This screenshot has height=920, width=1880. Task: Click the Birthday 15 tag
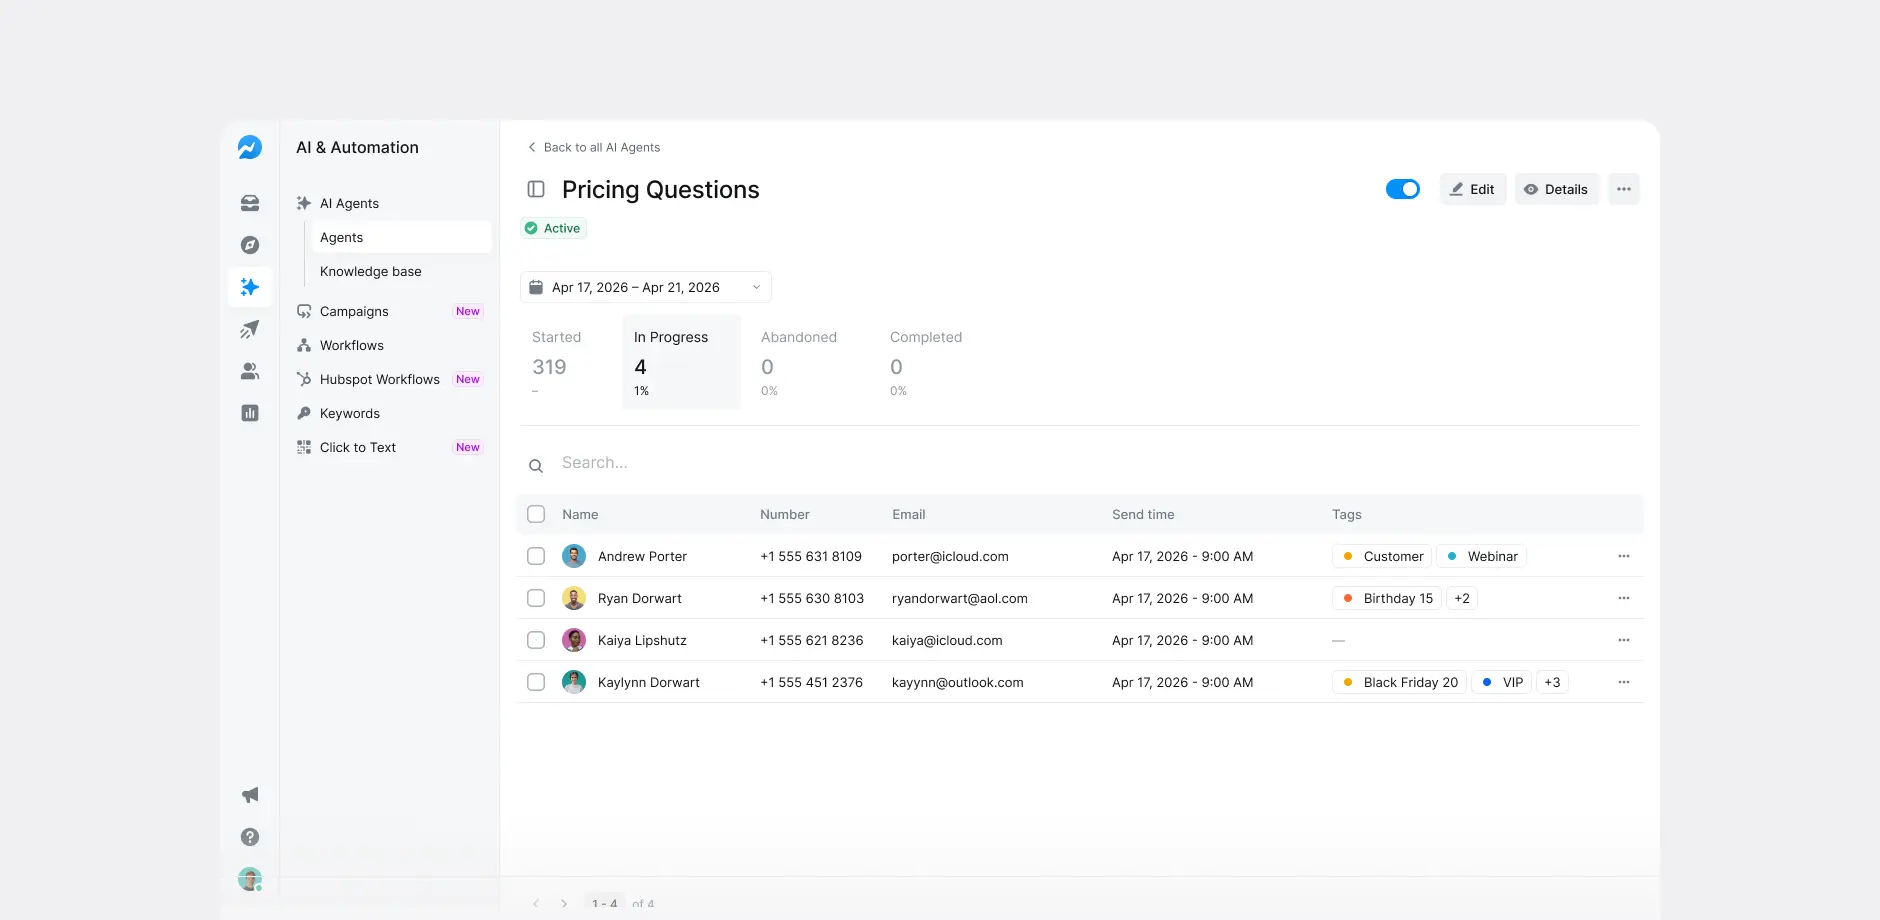pos(1387,598)
